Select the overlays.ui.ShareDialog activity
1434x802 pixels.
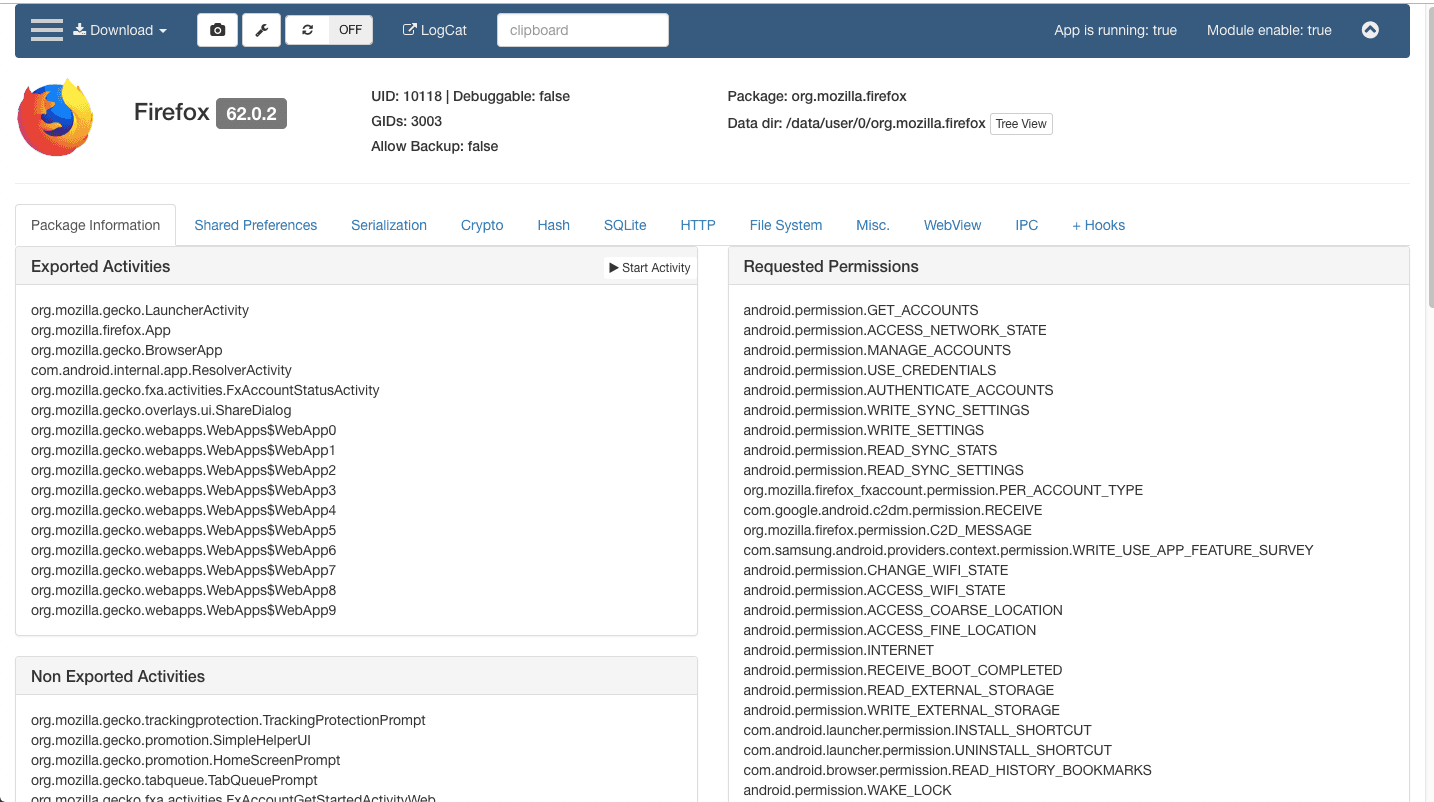(x=161, y=410)
